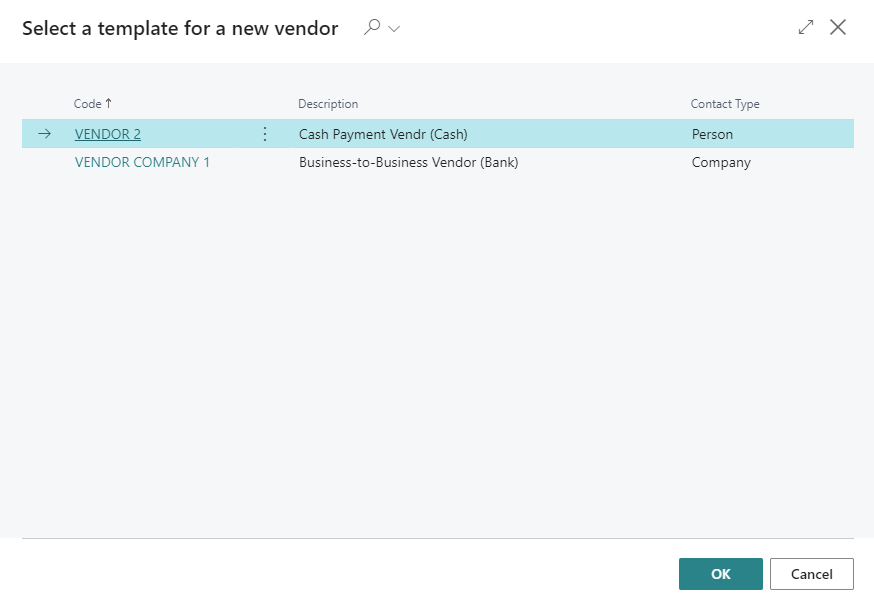Open the VENDOR COMPANY 1 template link

coord(142,162)
